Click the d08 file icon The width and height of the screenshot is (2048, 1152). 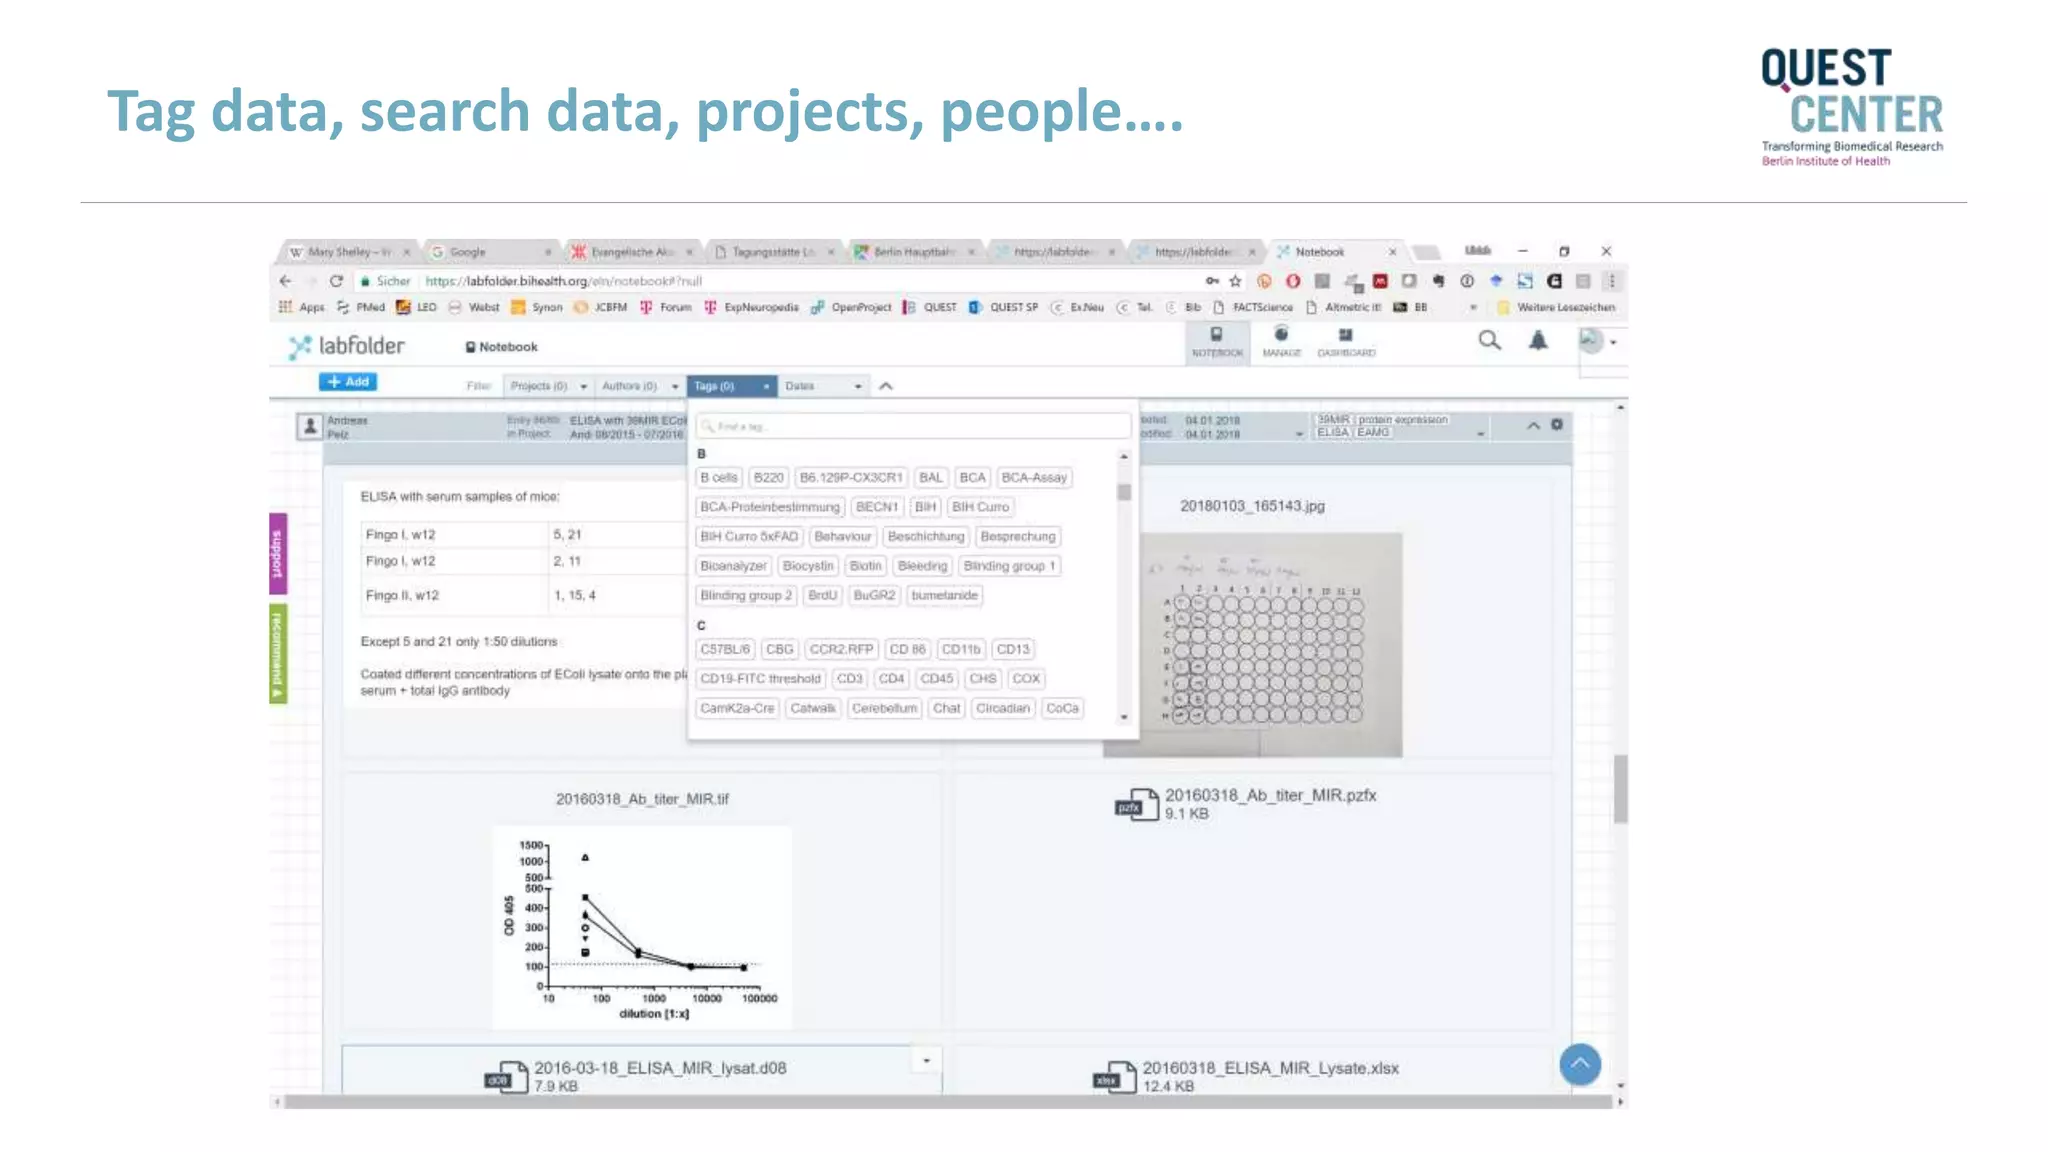tap(506, 1077)
